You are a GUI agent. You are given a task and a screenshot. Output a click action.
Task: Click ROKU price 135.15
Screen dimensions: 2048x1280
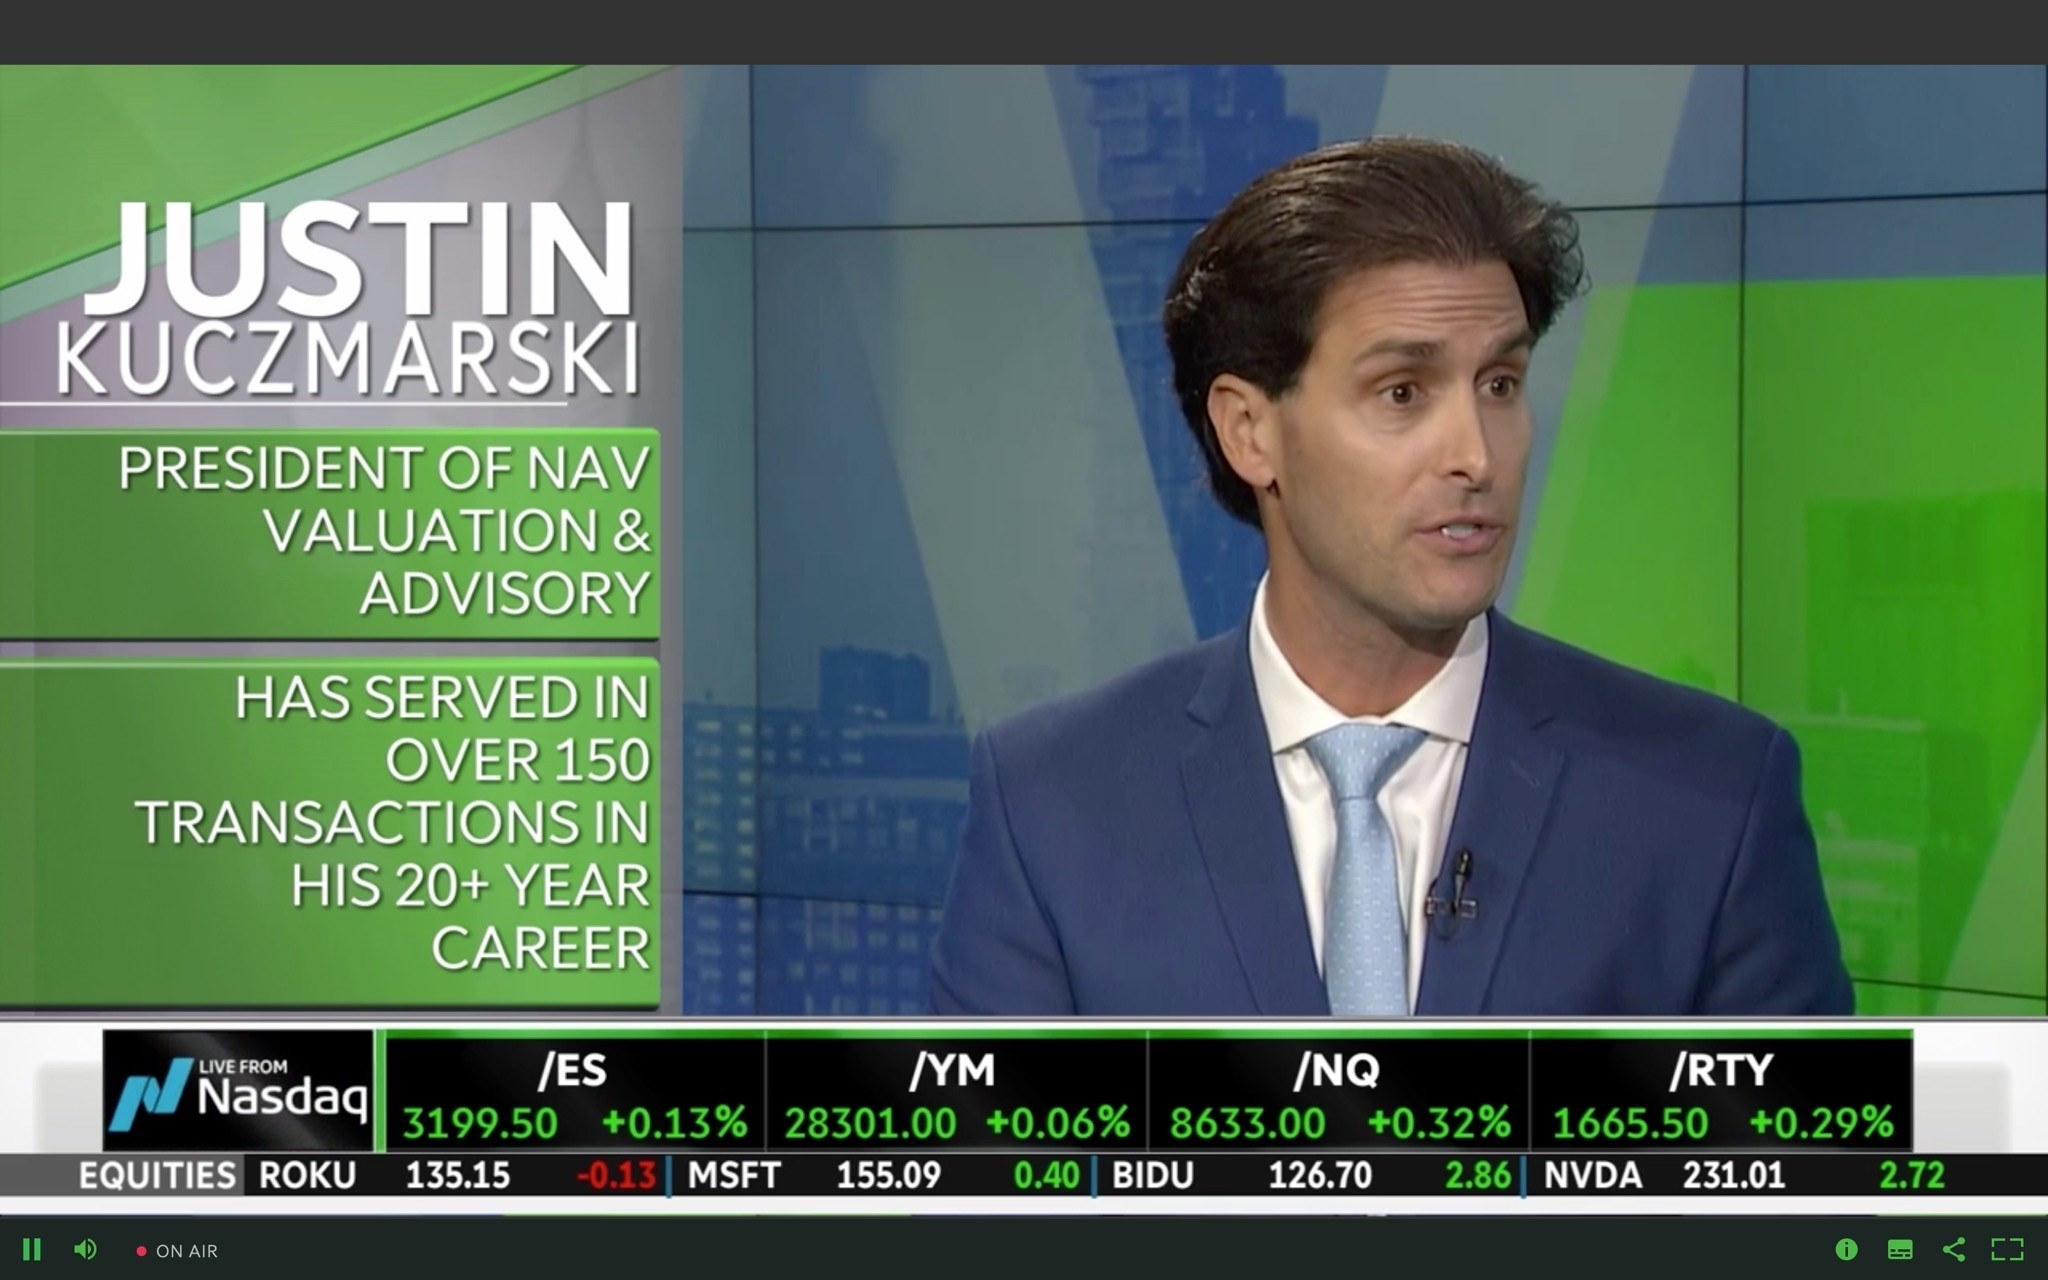tap(458, 1175)
